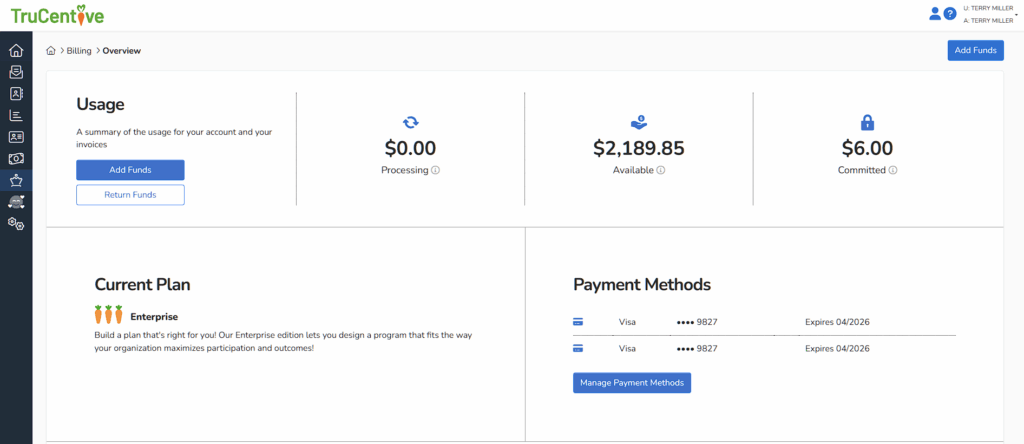This screenshot has width=1024, height=444.
Task: Click the info icon next to Processing
Action: (436, 171)
